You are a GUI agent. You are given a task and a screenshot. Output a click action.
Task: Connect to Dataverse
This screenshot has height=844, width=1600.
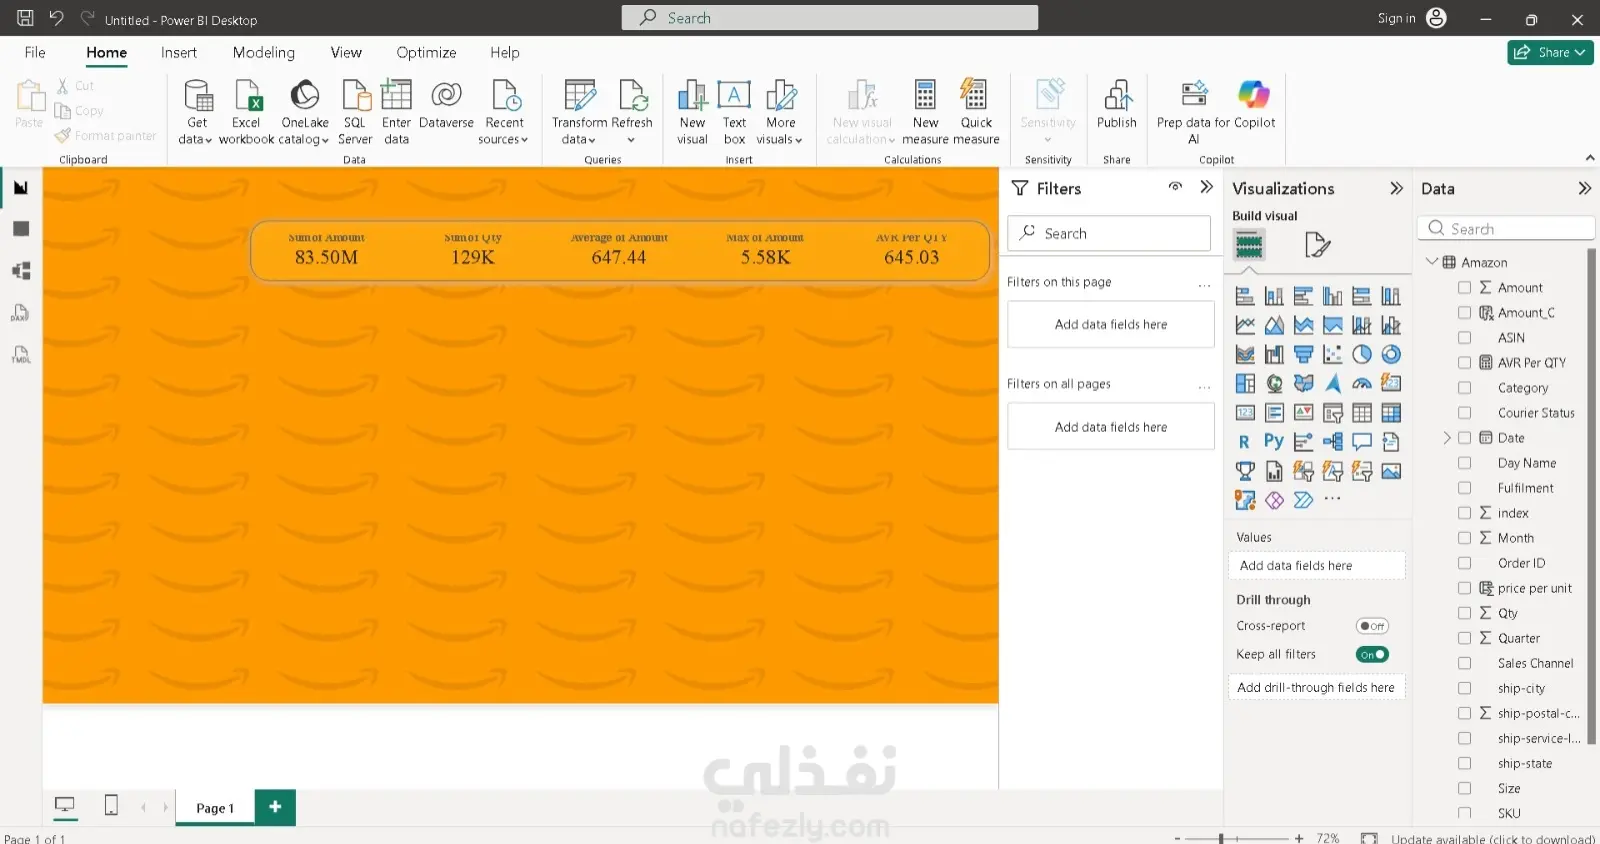tap(446, 105)
